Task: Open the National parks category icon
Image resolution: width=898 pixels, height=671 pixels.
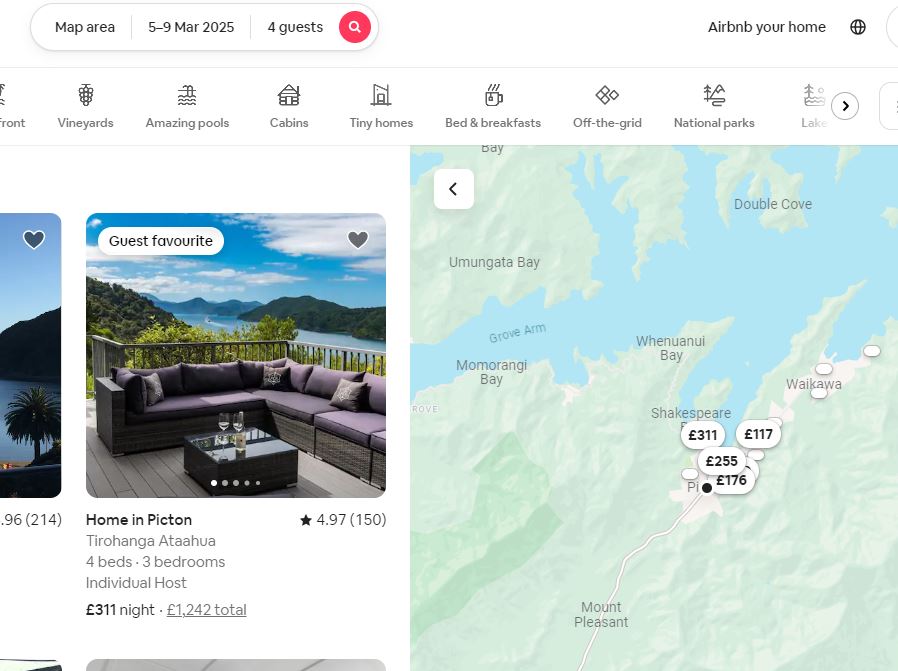Action: [714, 95]
